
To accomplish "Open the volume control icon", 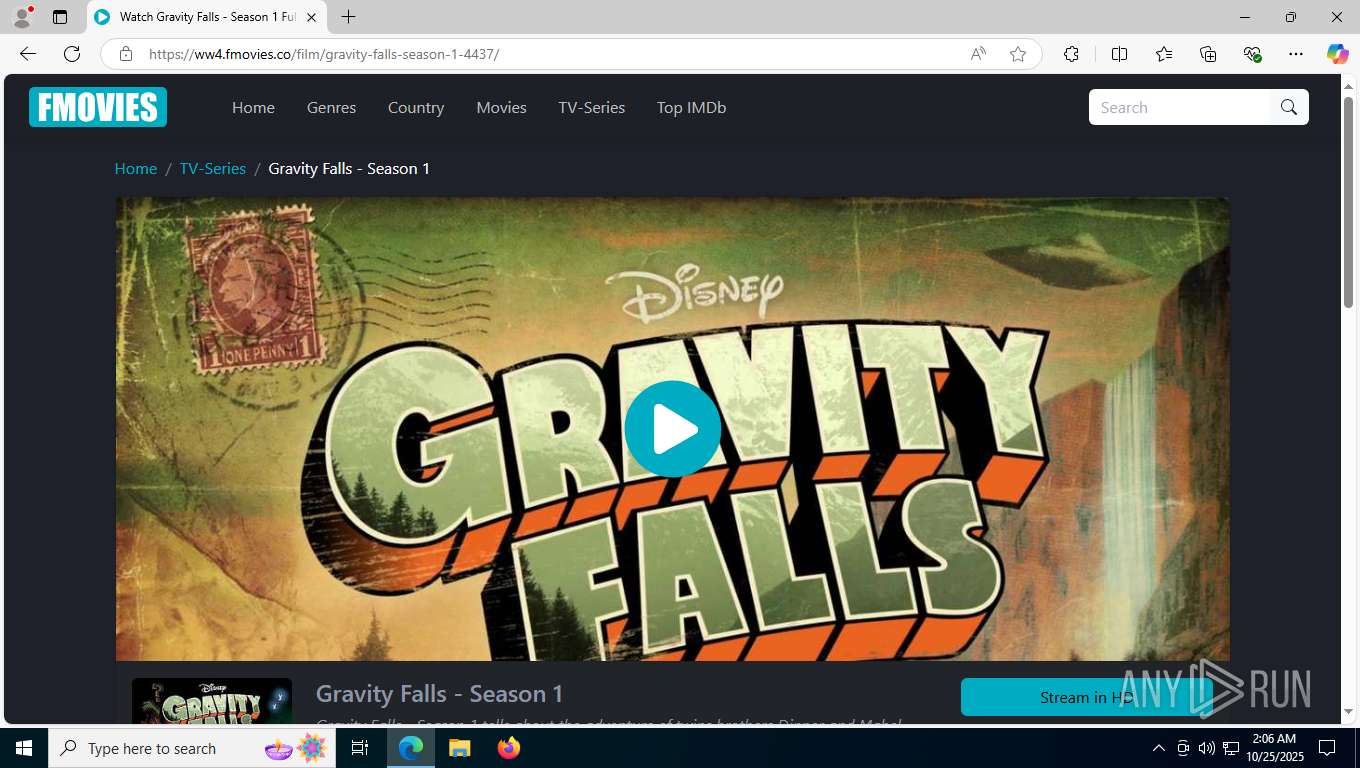I will [x=1207, y=748].
